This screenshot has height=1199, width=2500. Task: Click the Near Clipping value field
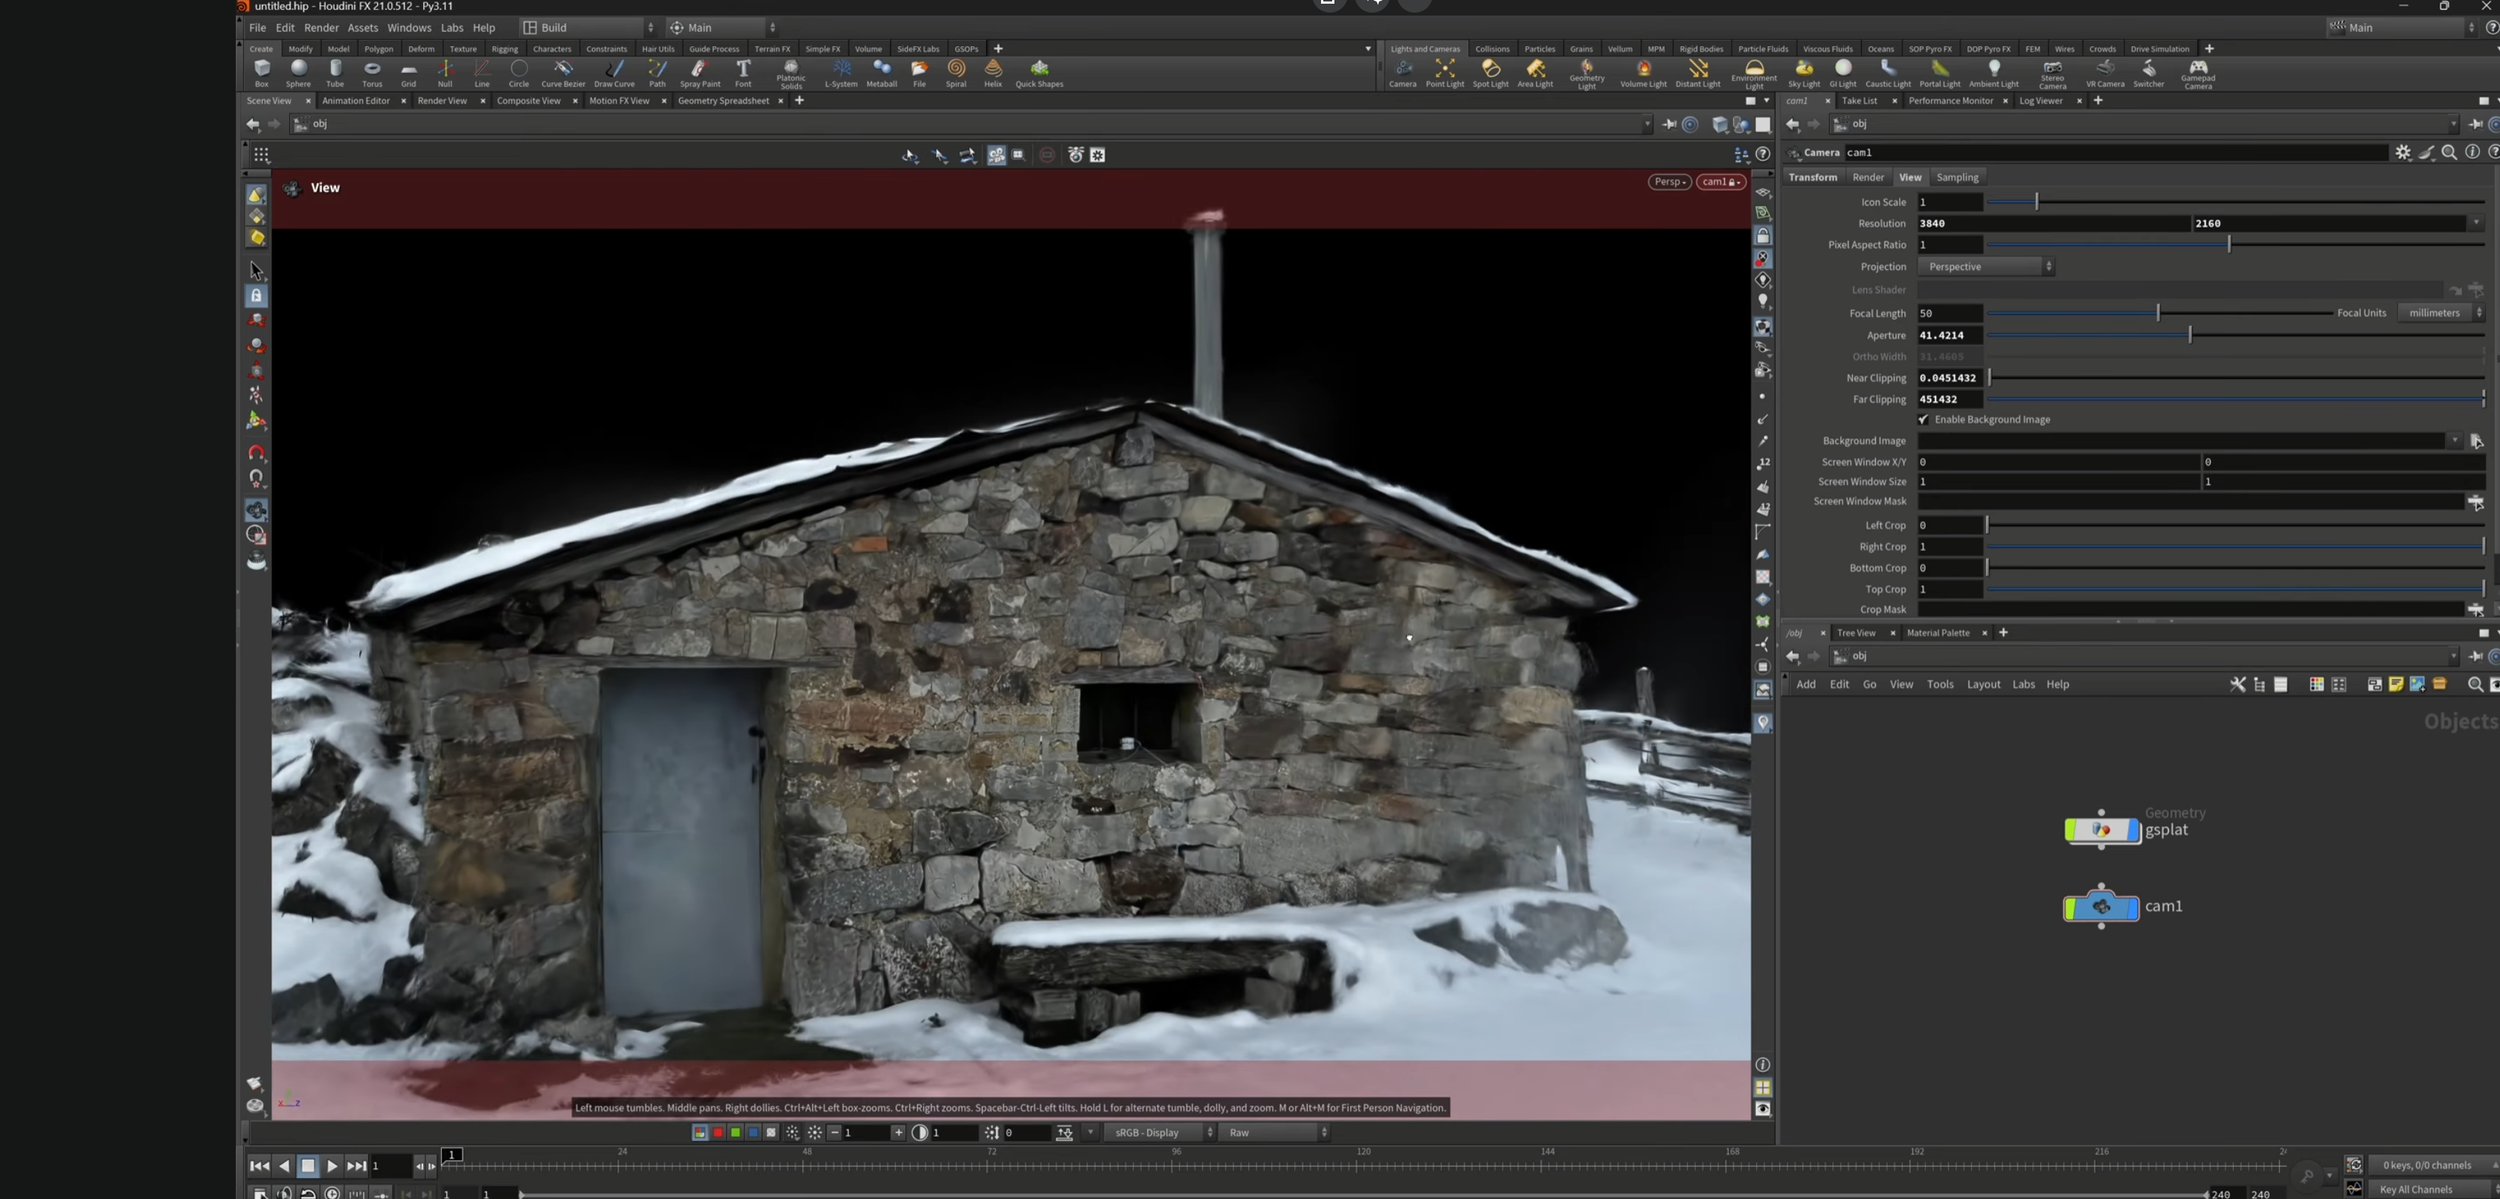(1948, 378)
